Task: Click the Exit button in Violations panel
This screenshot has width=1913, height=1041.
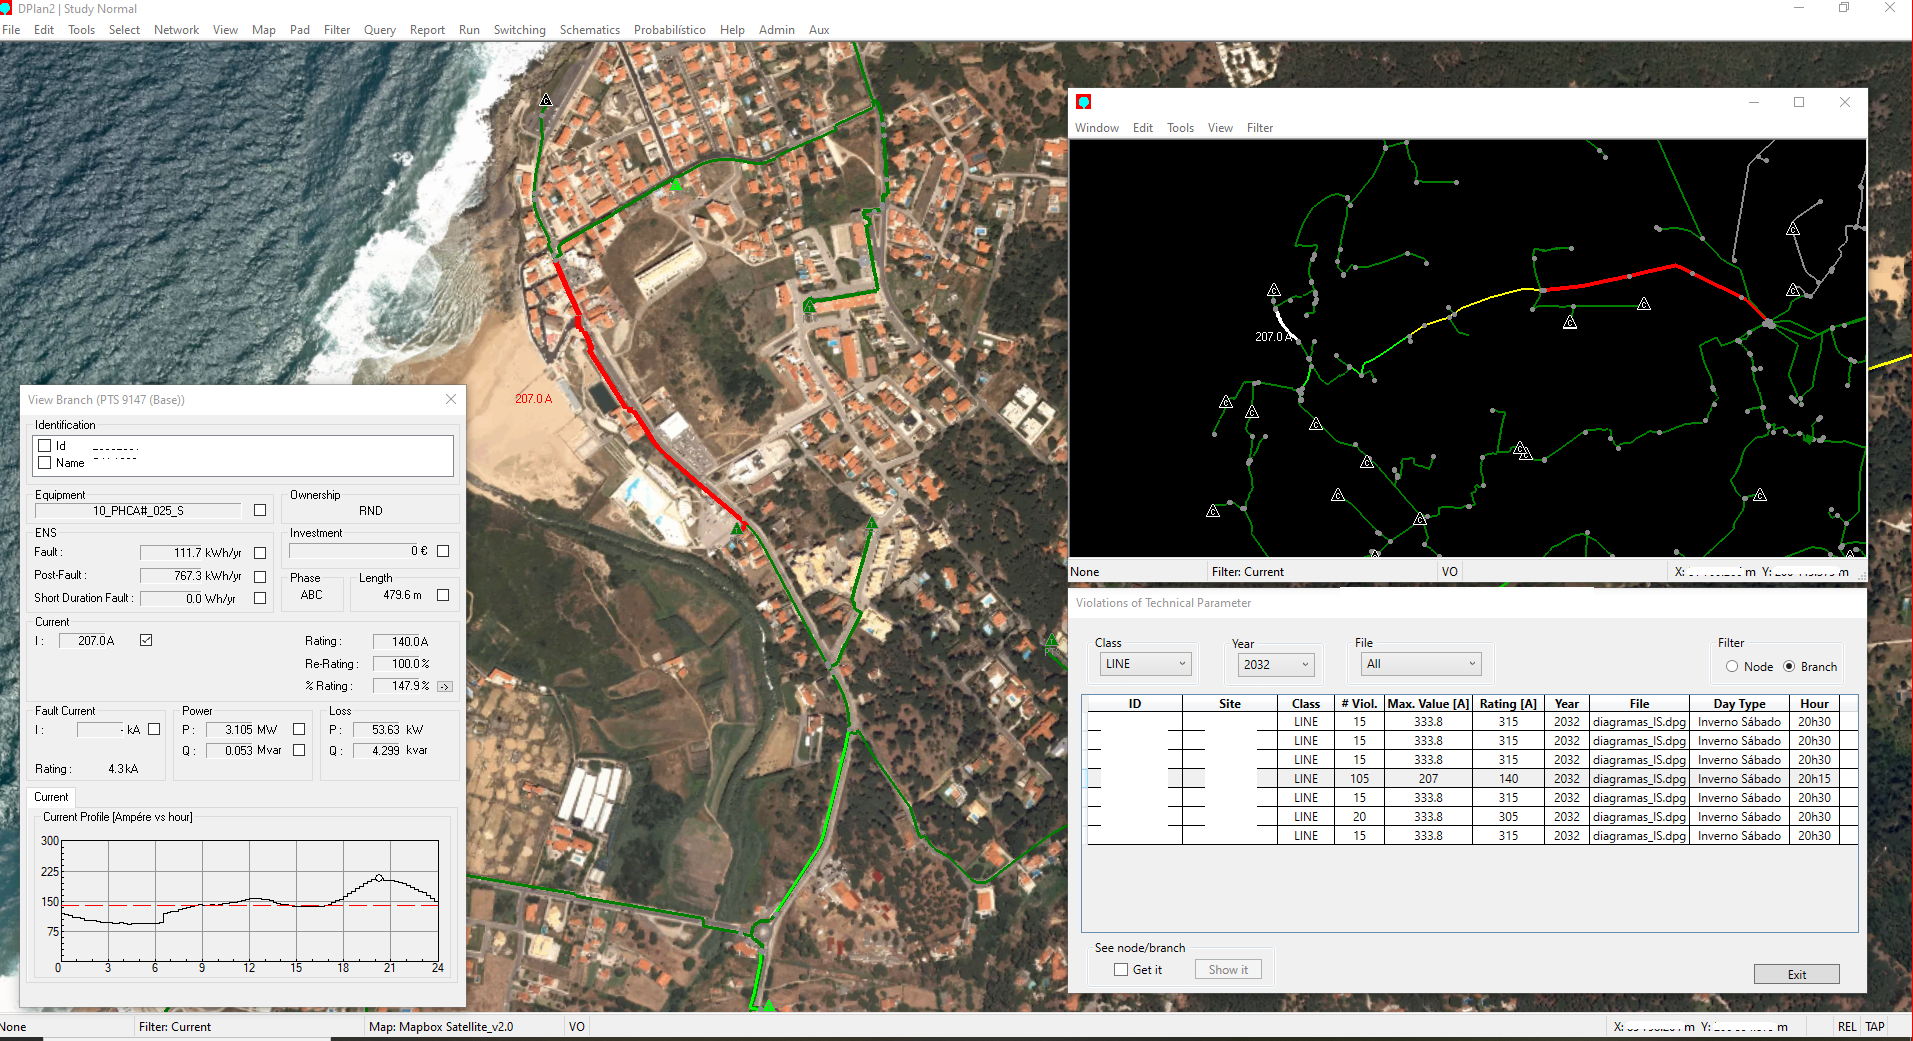Action: 1796,974
